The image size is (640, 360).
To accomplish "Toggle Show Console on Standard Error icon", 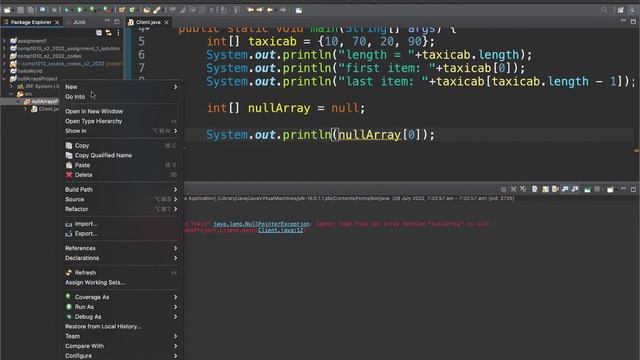I will tap(575, 189).
